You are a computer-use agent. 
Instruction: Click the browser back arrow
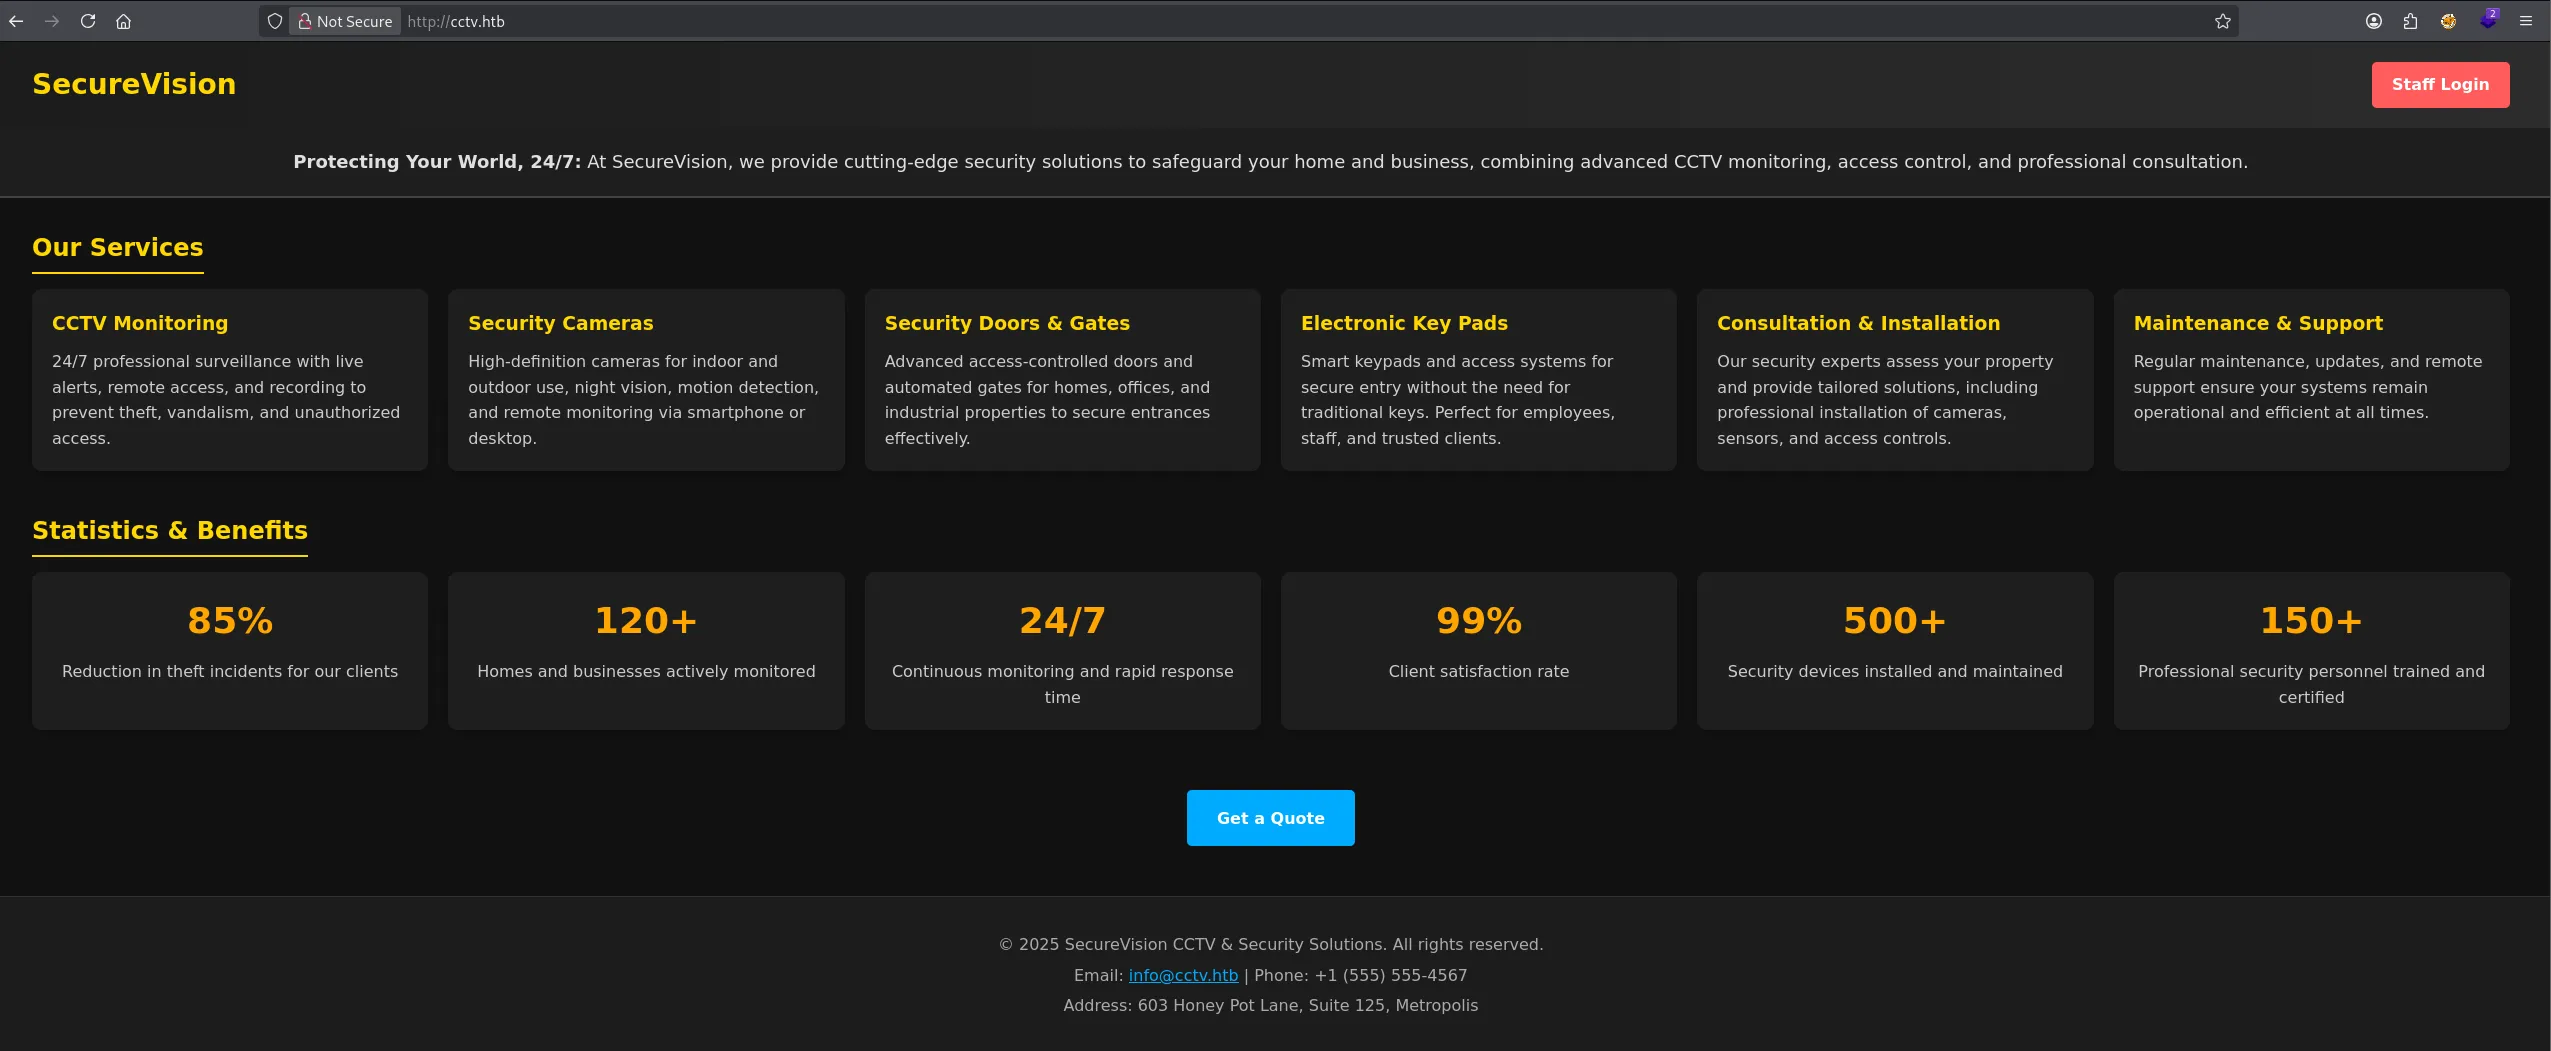(x=16, y=21)
